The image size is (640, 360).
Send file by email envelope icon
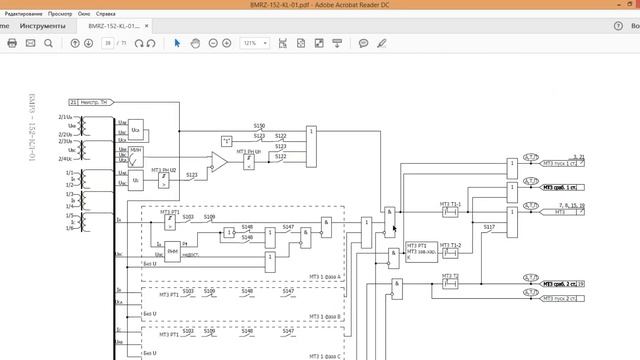click(30, 43)
